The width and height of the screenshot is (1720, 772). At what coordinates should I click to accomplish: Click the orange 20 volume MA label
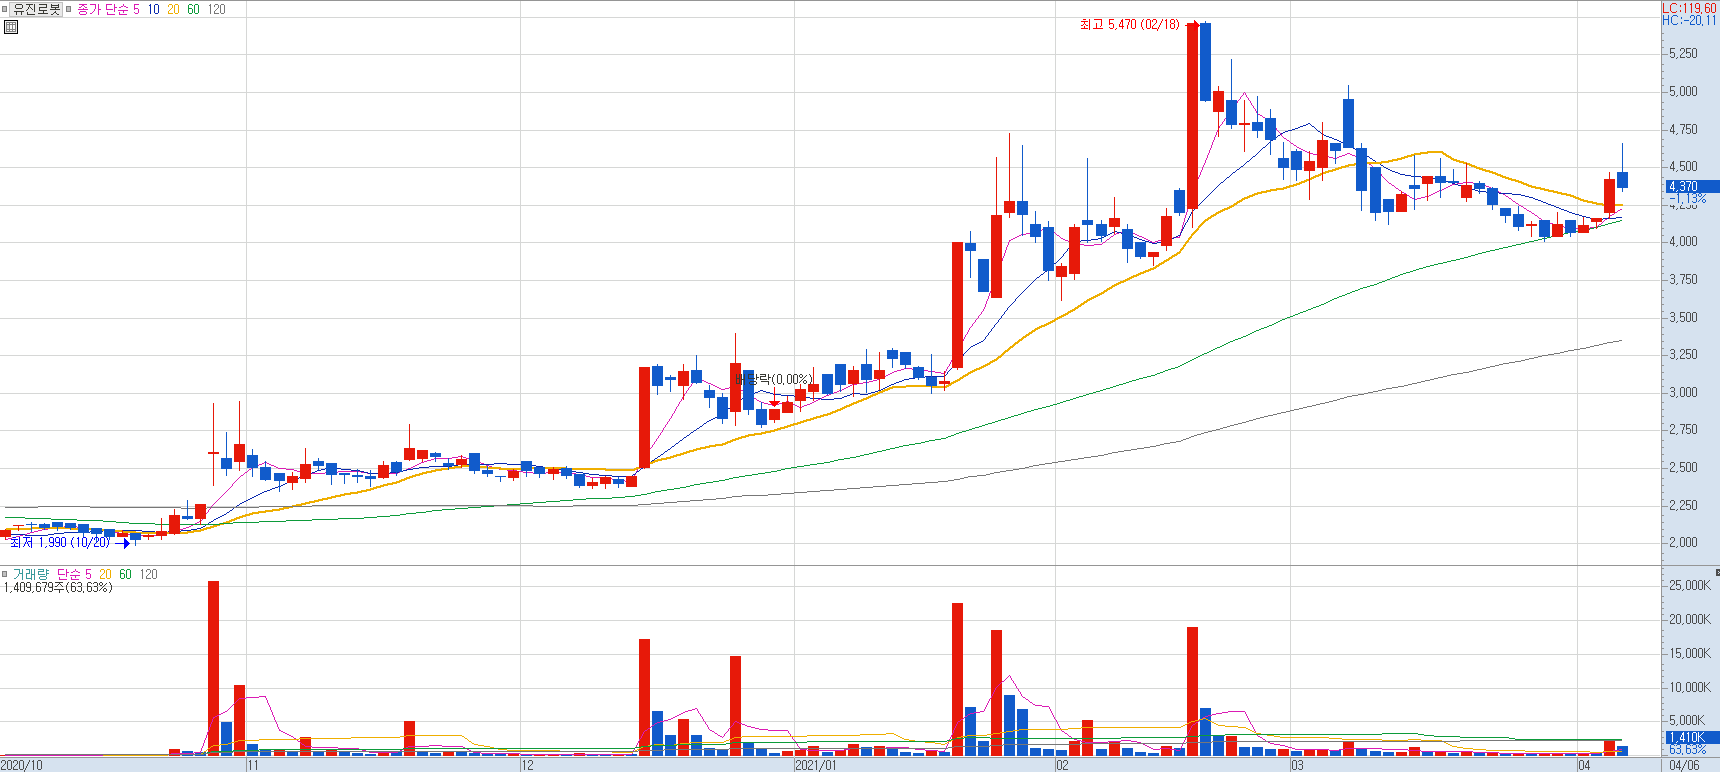coord(105,574)
